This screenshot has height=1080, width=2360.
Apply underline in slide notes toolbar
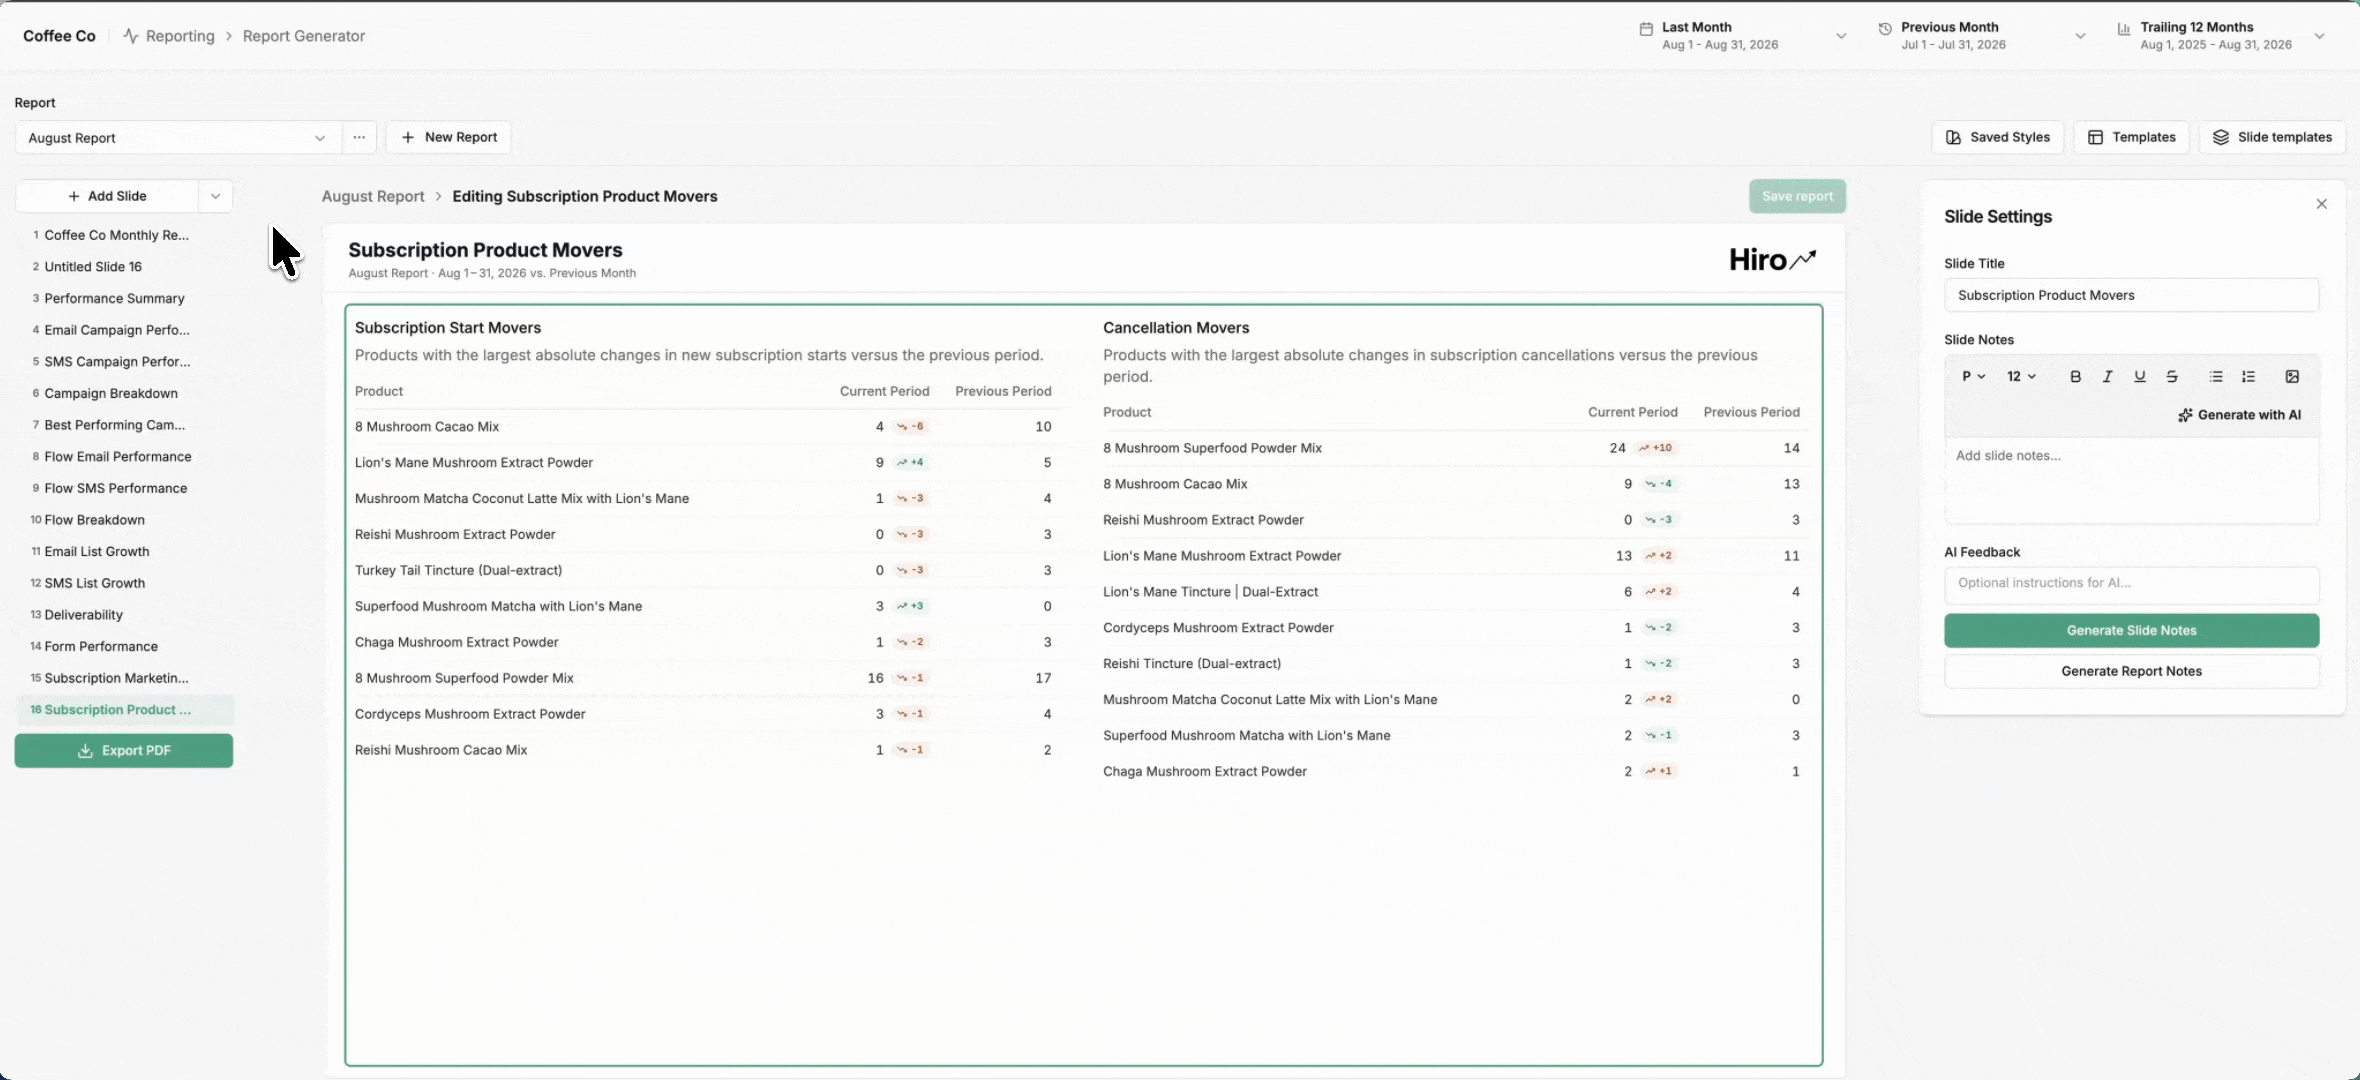pos(2139,377)
